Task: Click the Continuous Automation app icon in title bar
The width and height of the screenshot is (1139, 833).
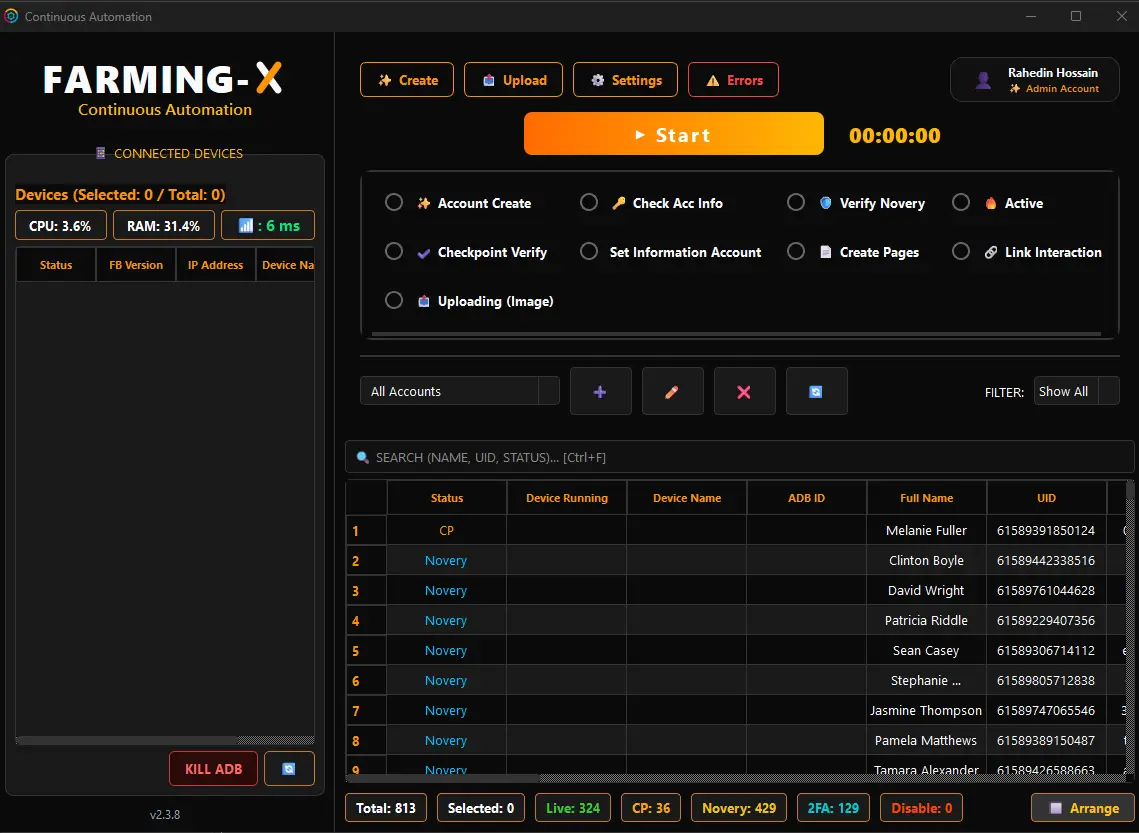Action: (11, 16)
